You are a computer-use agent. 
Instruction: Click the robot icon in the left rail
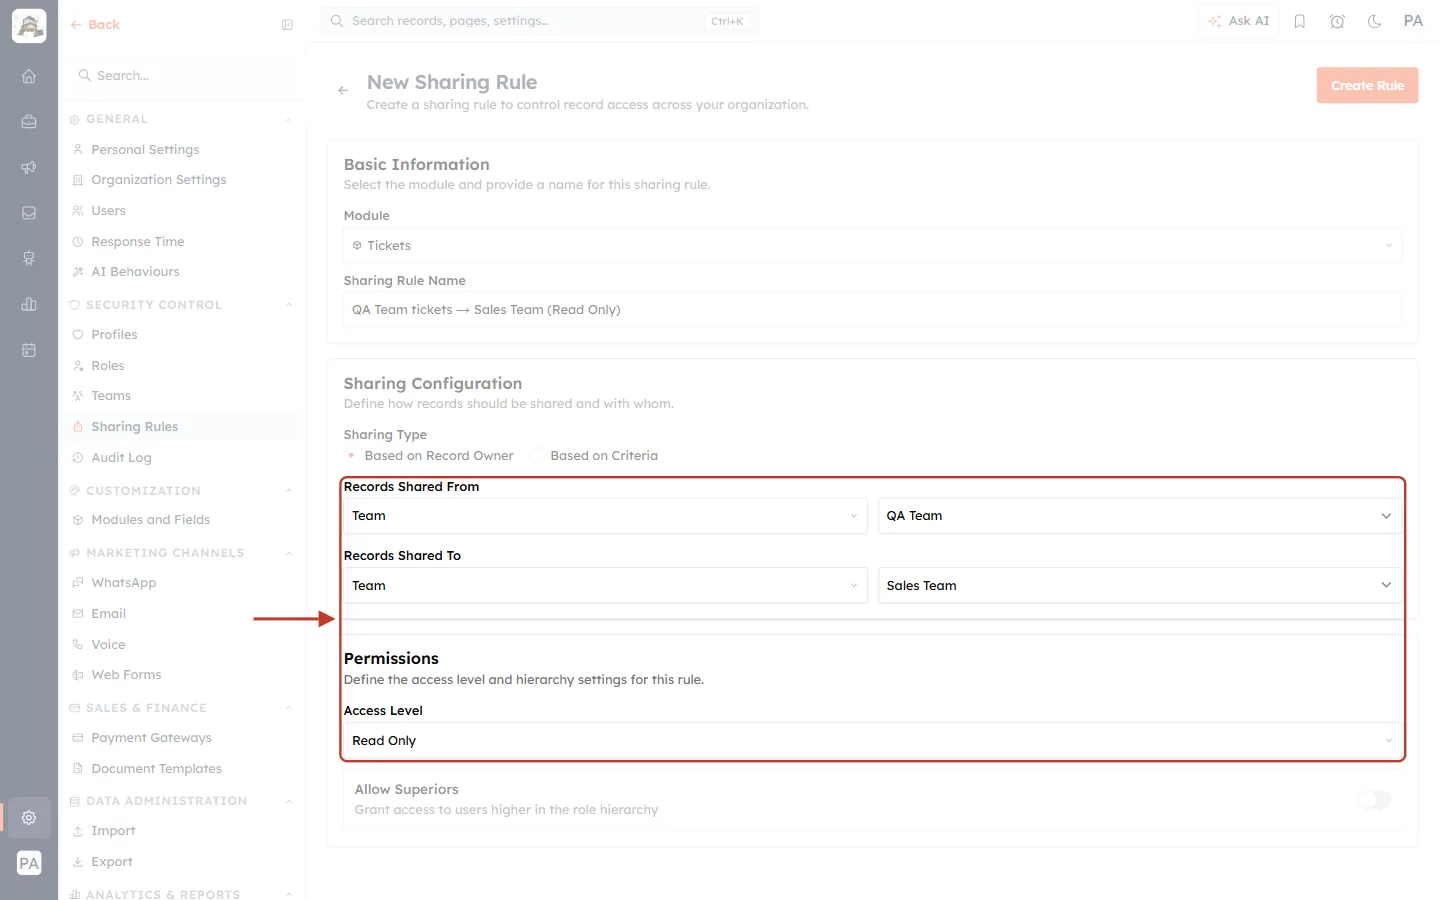click(x=29, y=258)
